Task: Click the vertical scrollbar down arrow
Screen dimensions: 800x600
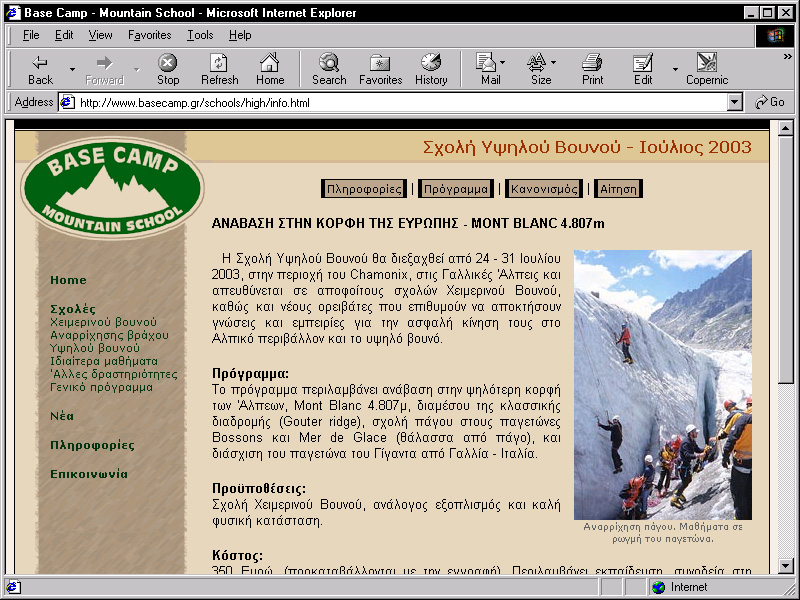Action: 786,565
